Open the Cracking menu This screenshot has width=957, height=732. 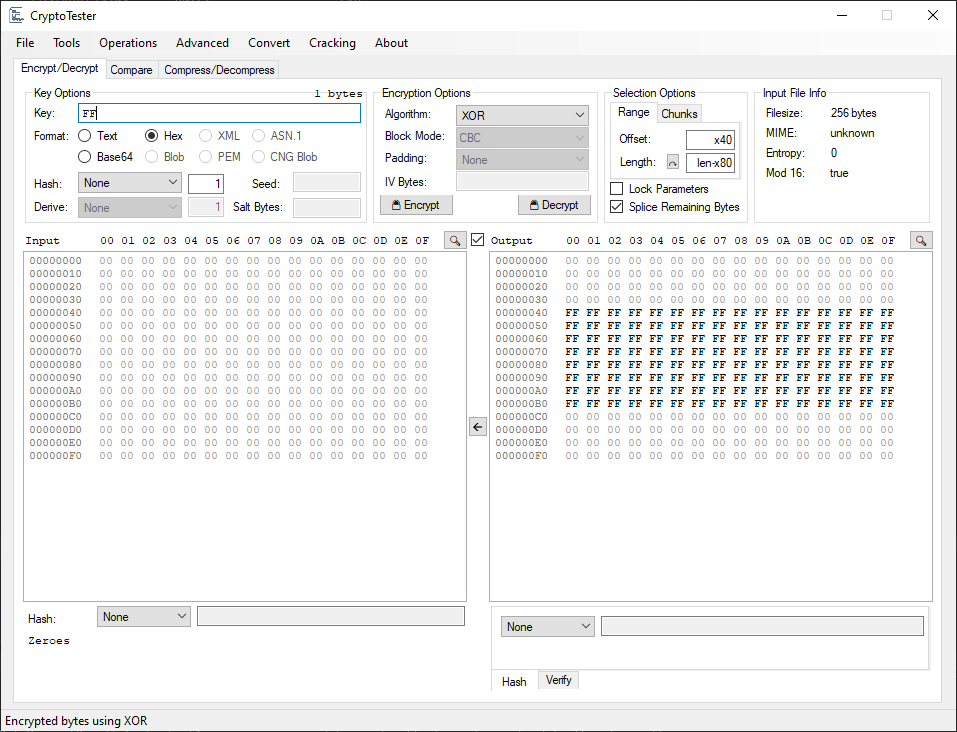[332, 43]
